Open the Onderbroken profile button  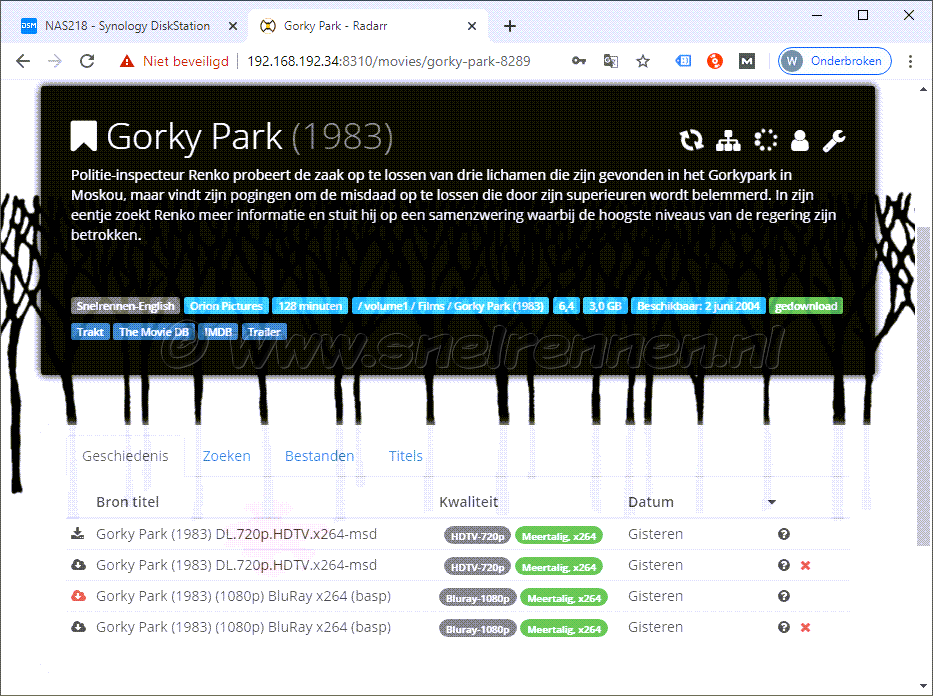[x=834, y=61]
